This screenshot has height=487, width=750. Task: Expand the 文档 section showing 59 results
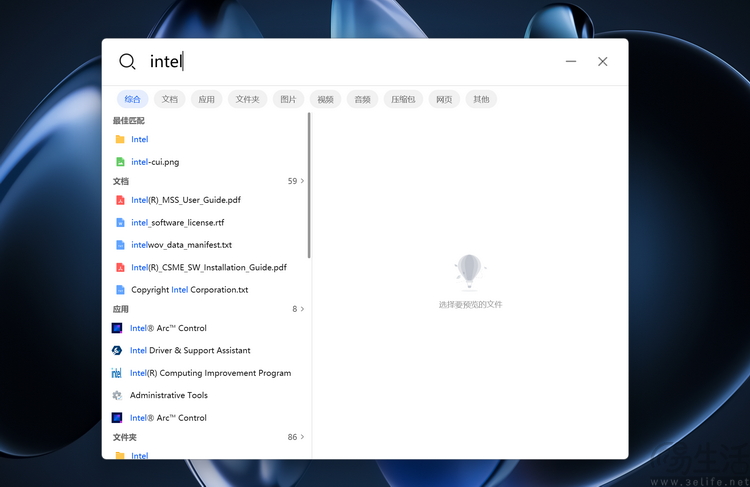296,181
